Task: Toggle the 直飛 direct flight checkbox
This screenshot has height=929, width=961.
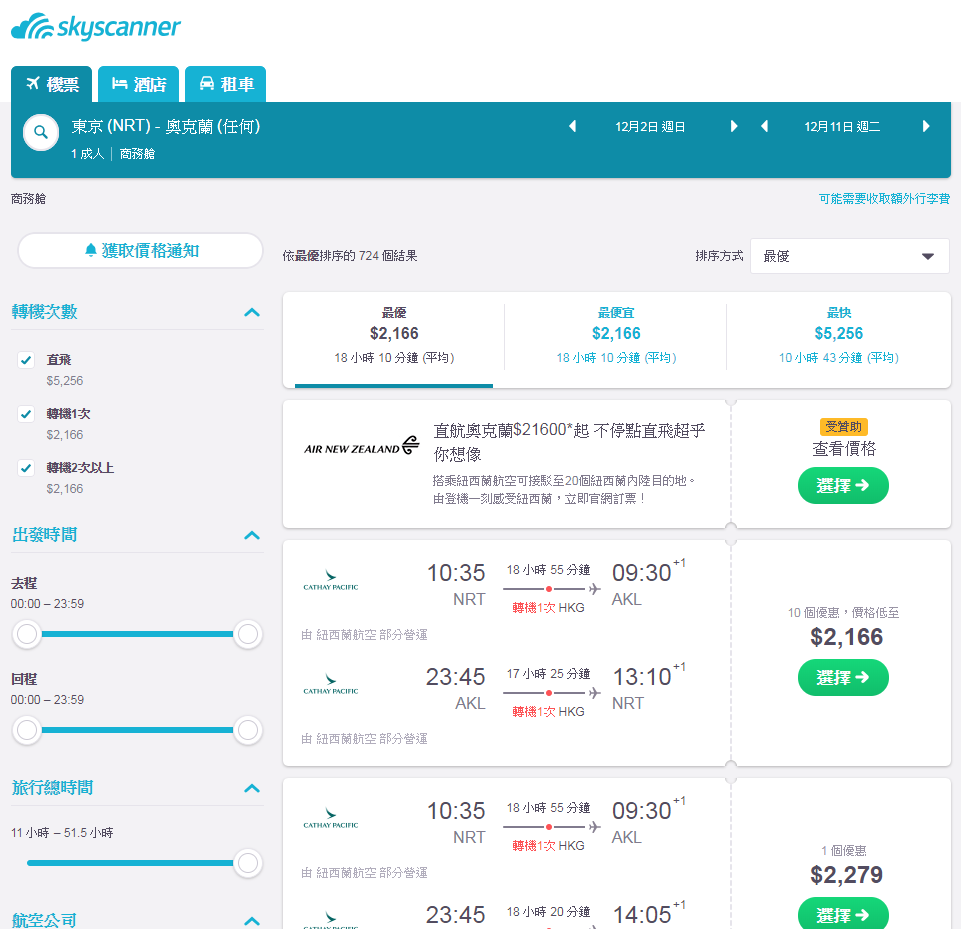Action: pyautogui.click(x=26, y=360)
